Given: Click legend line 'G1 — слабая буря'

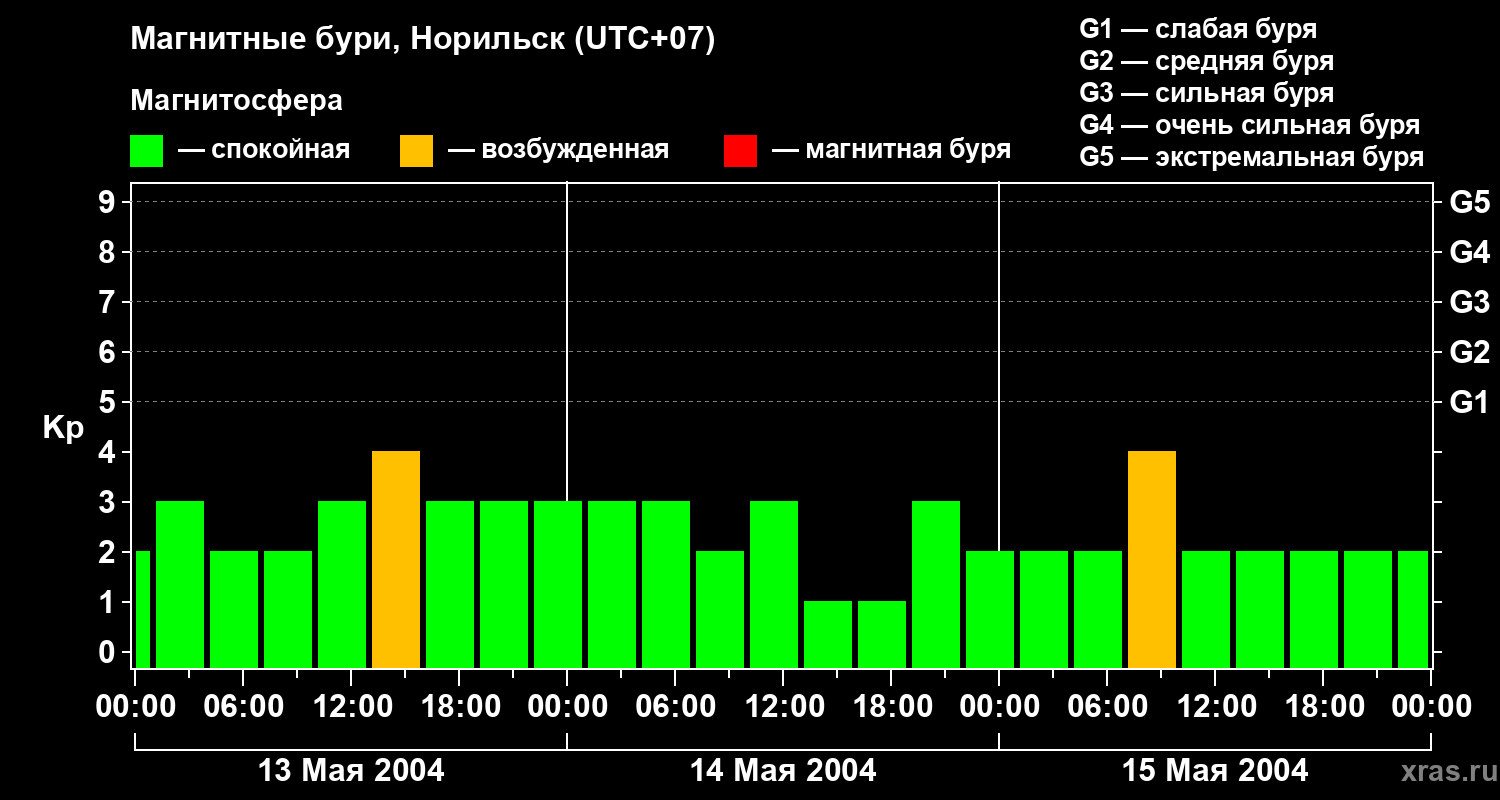Looking at the screenshot, I should coord(1198,29).
